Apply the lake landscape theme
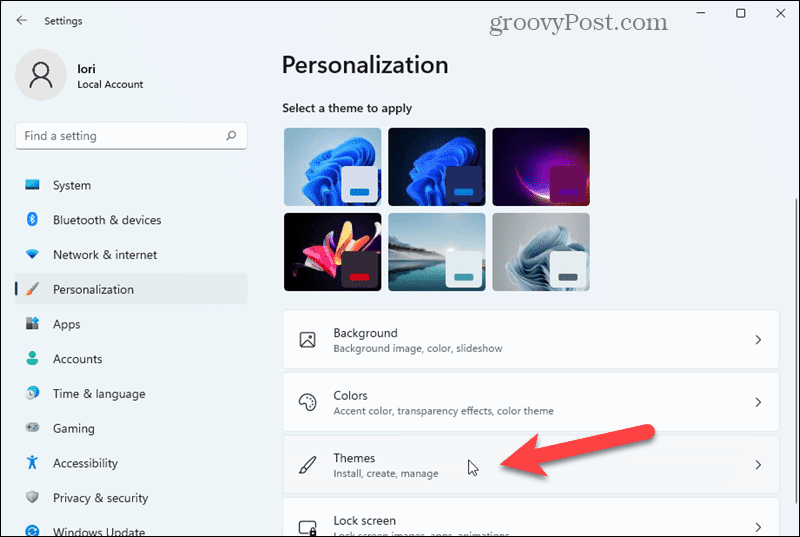800x537 pixels. [x=437, y=252]
